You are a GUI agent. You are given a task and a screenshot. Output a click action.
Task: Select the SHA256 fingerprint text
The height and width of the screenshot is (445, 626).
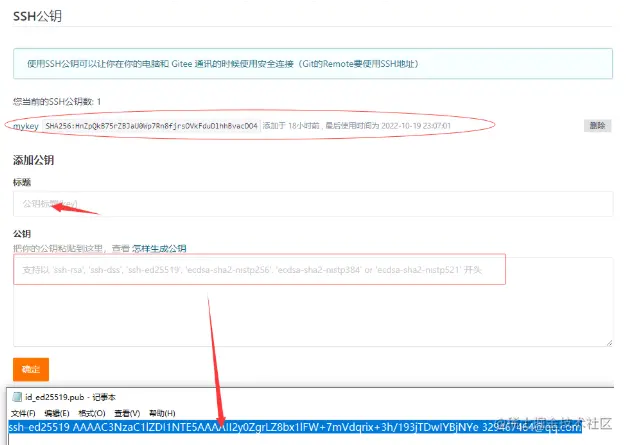click(151, 126)
